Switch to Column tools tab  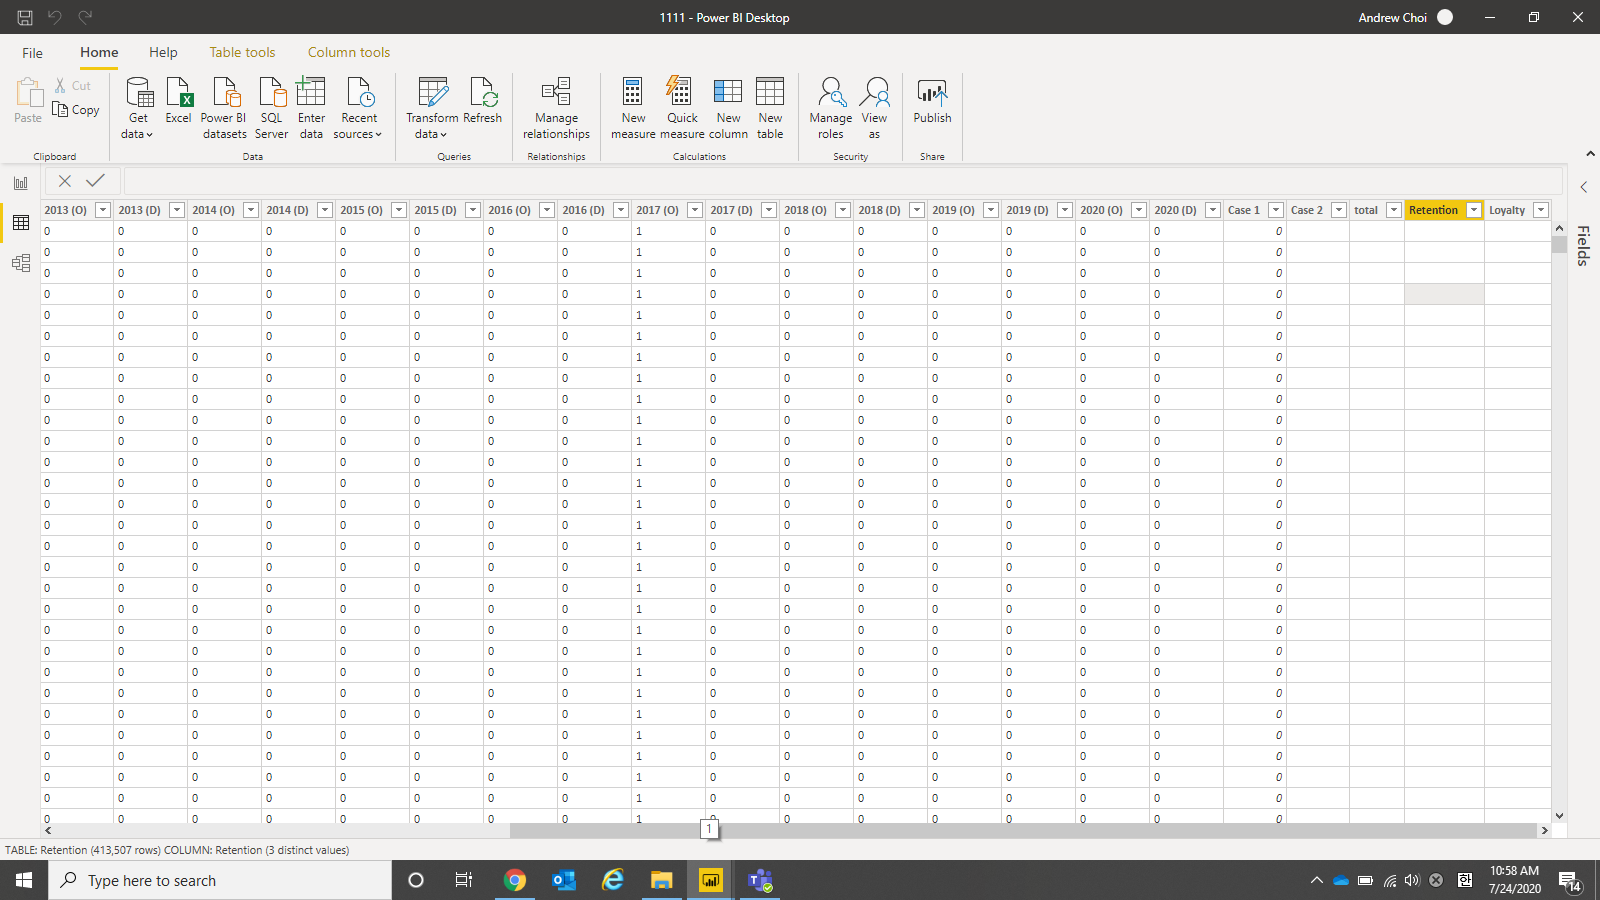349,53
